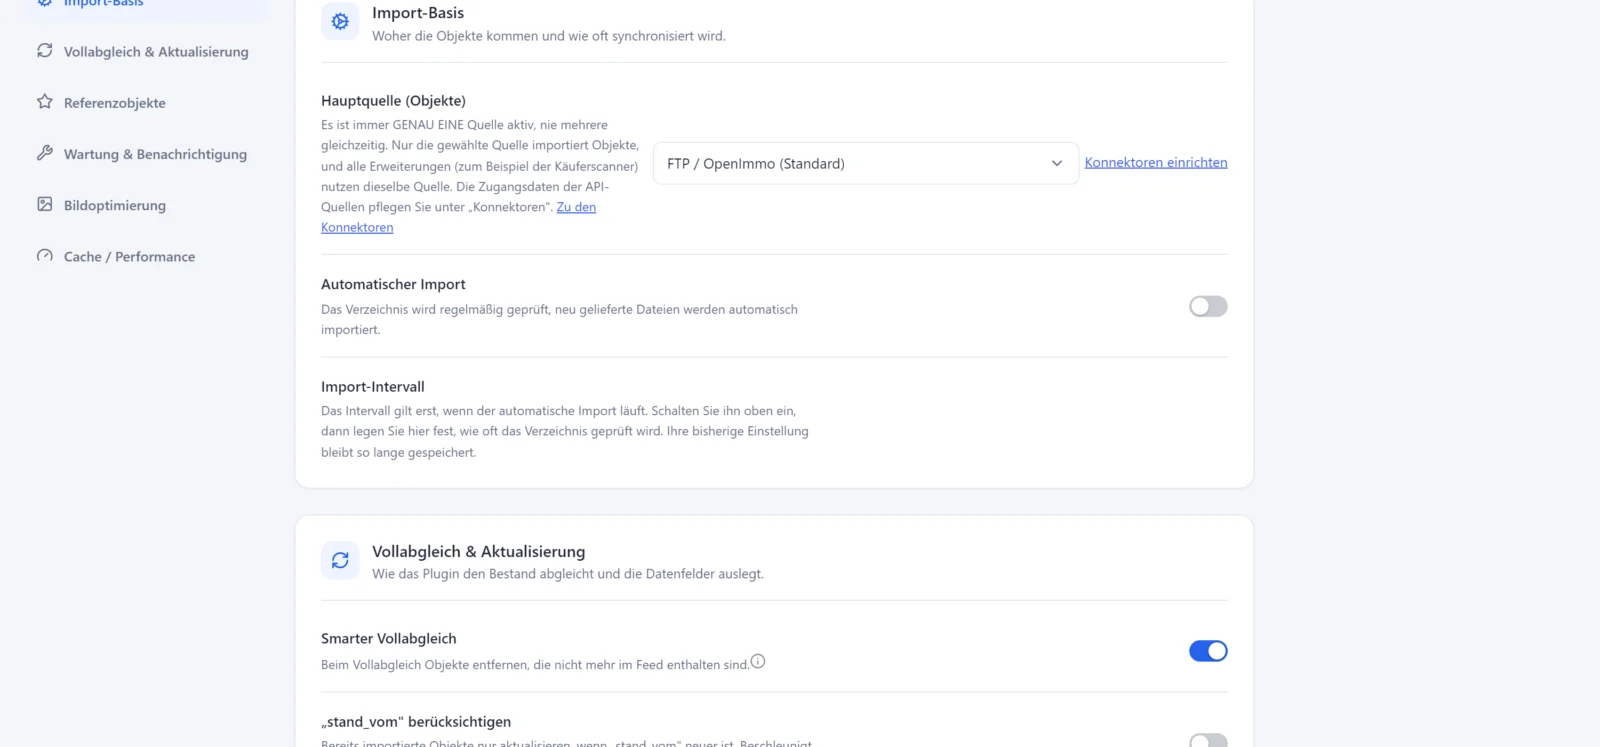
Task: Follow the Konnektoren einrichten link
Action: (x=1156, y=162)
